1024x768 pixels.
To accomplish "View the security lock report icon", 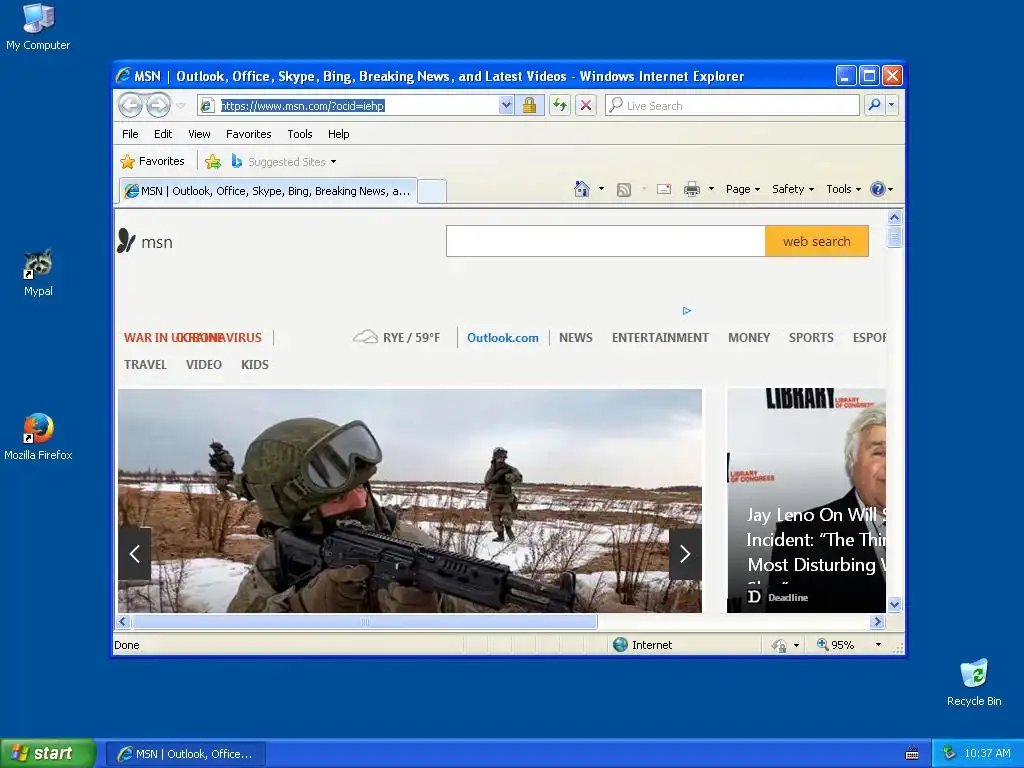I will 530,105.
